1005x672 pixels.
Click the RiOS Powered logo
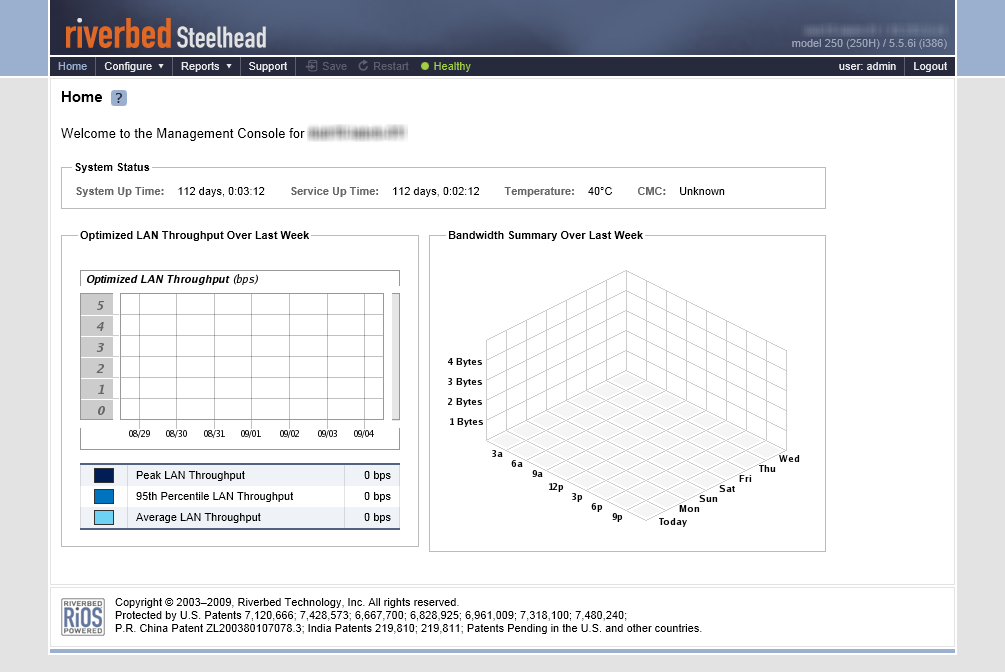pyautogui.click(x=83, y=617)
